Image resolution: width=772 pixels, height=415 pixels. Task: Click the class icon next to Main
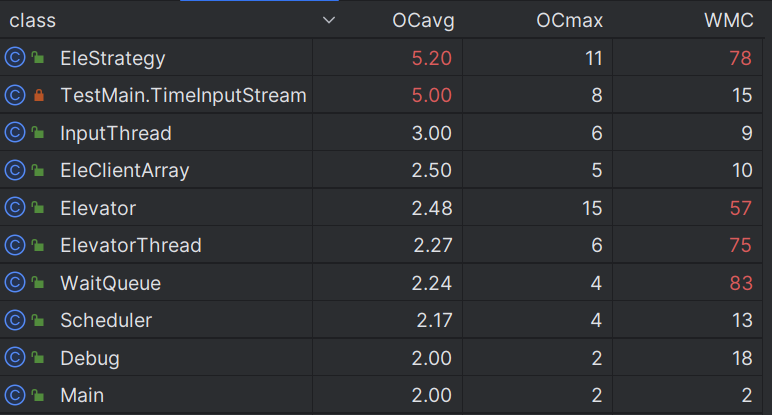pyautogui.click(x=14, y=395)
